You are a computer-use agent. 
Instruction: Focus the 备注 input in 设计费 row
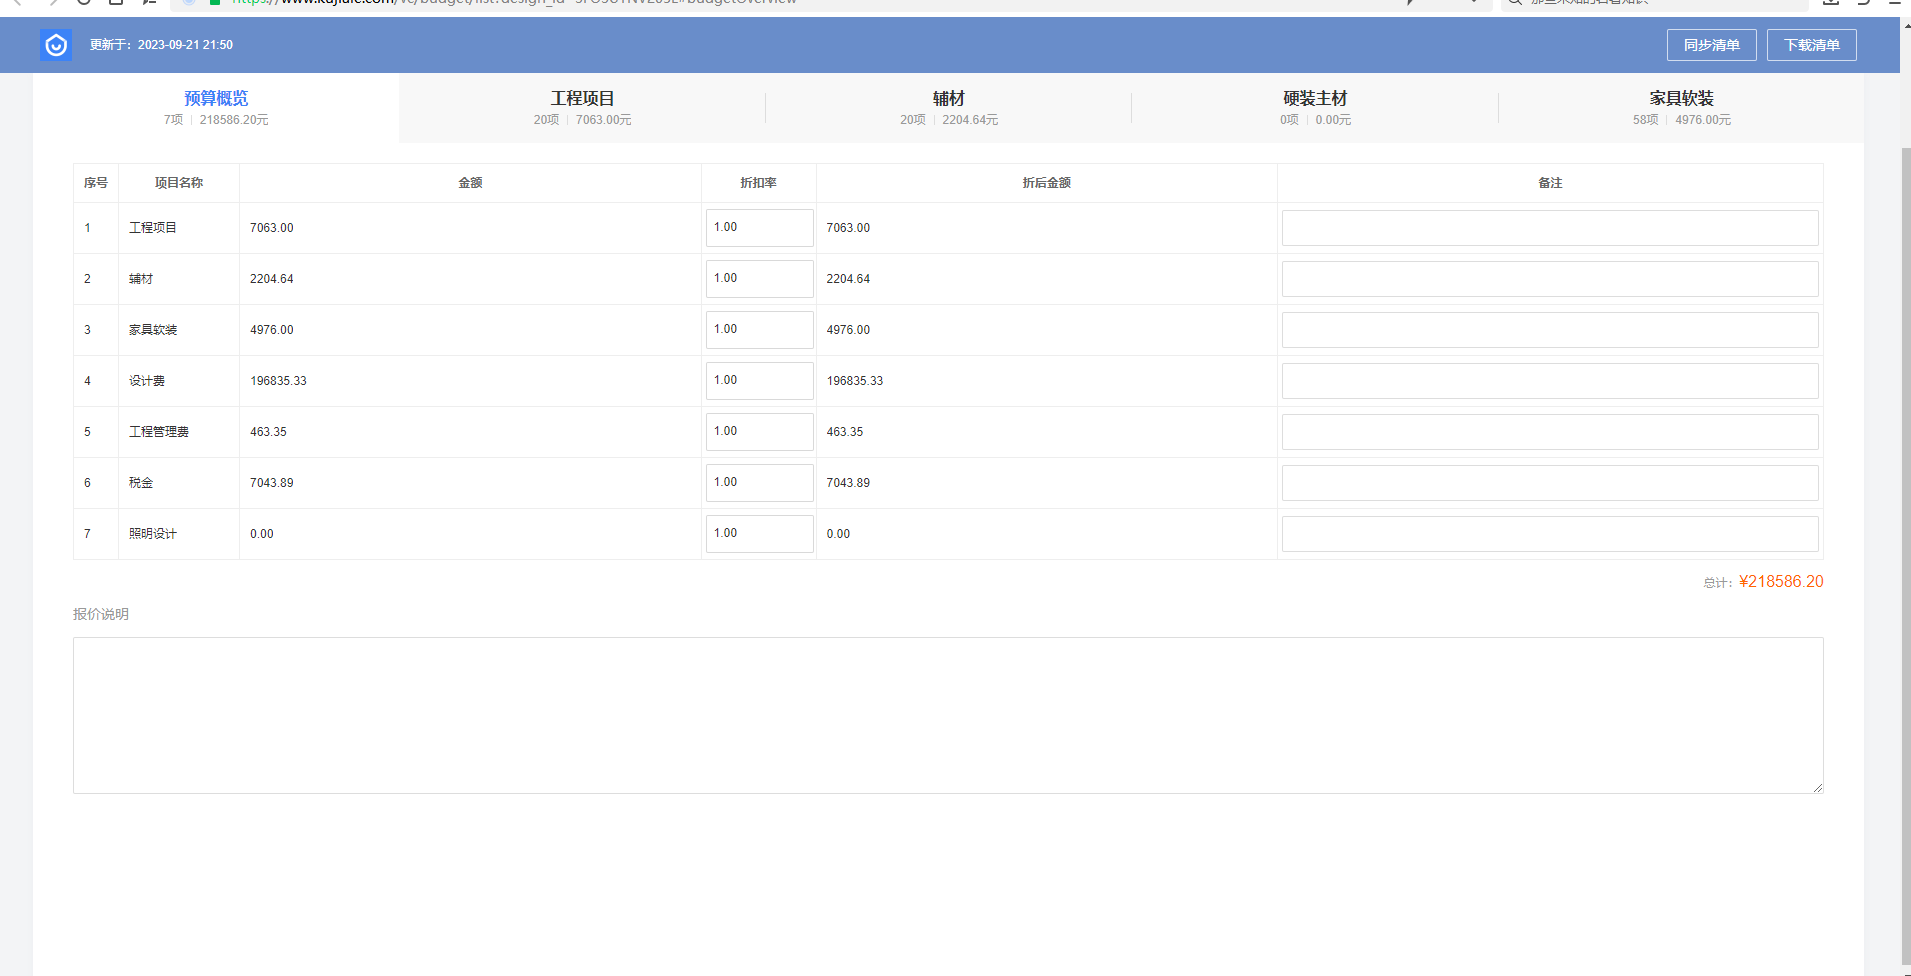(1549, 381)
